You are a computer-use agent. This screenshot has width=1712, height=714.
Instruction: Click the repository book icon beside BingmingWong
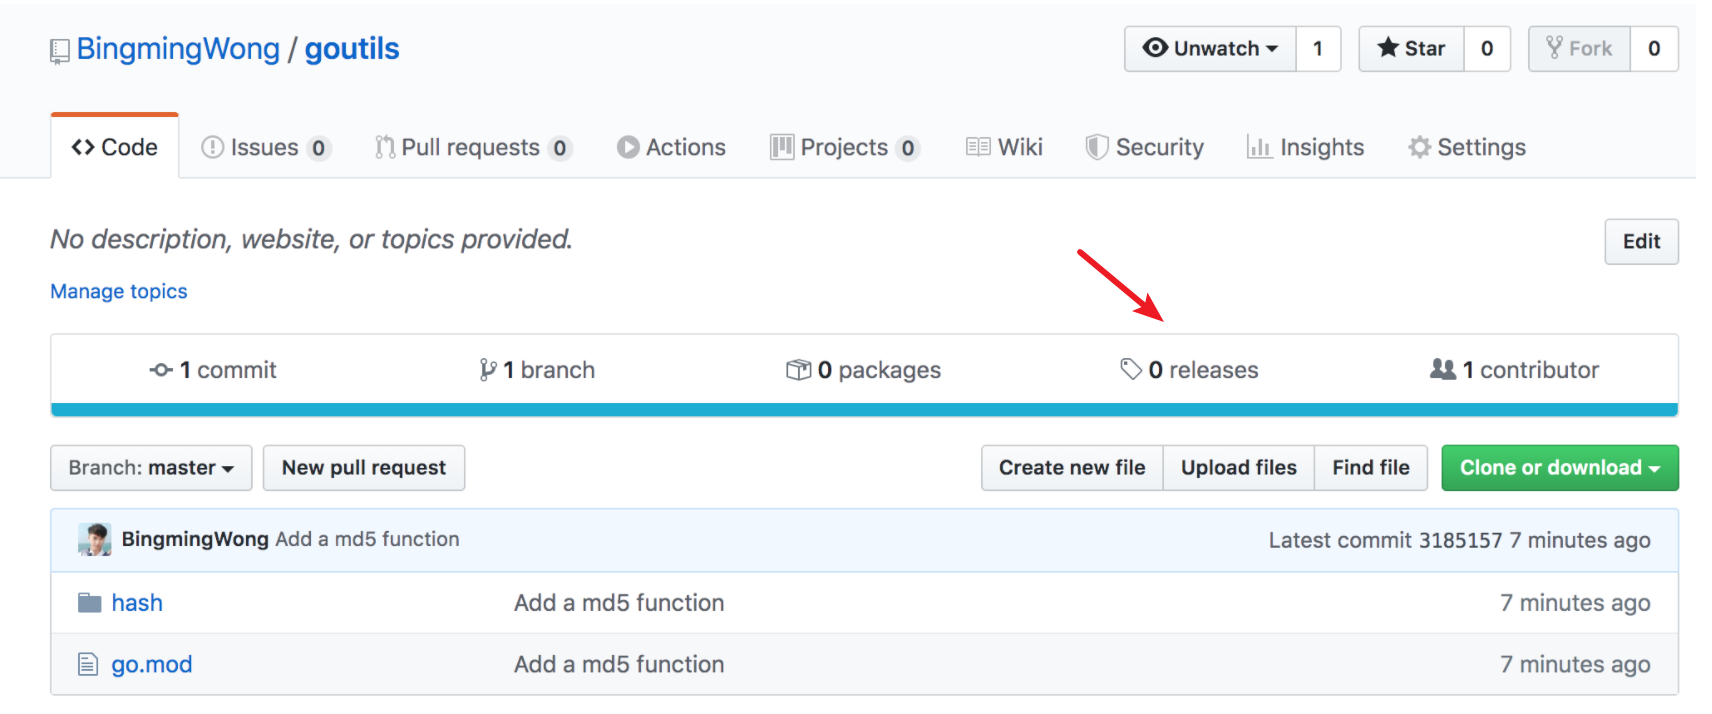click(60, 51)
